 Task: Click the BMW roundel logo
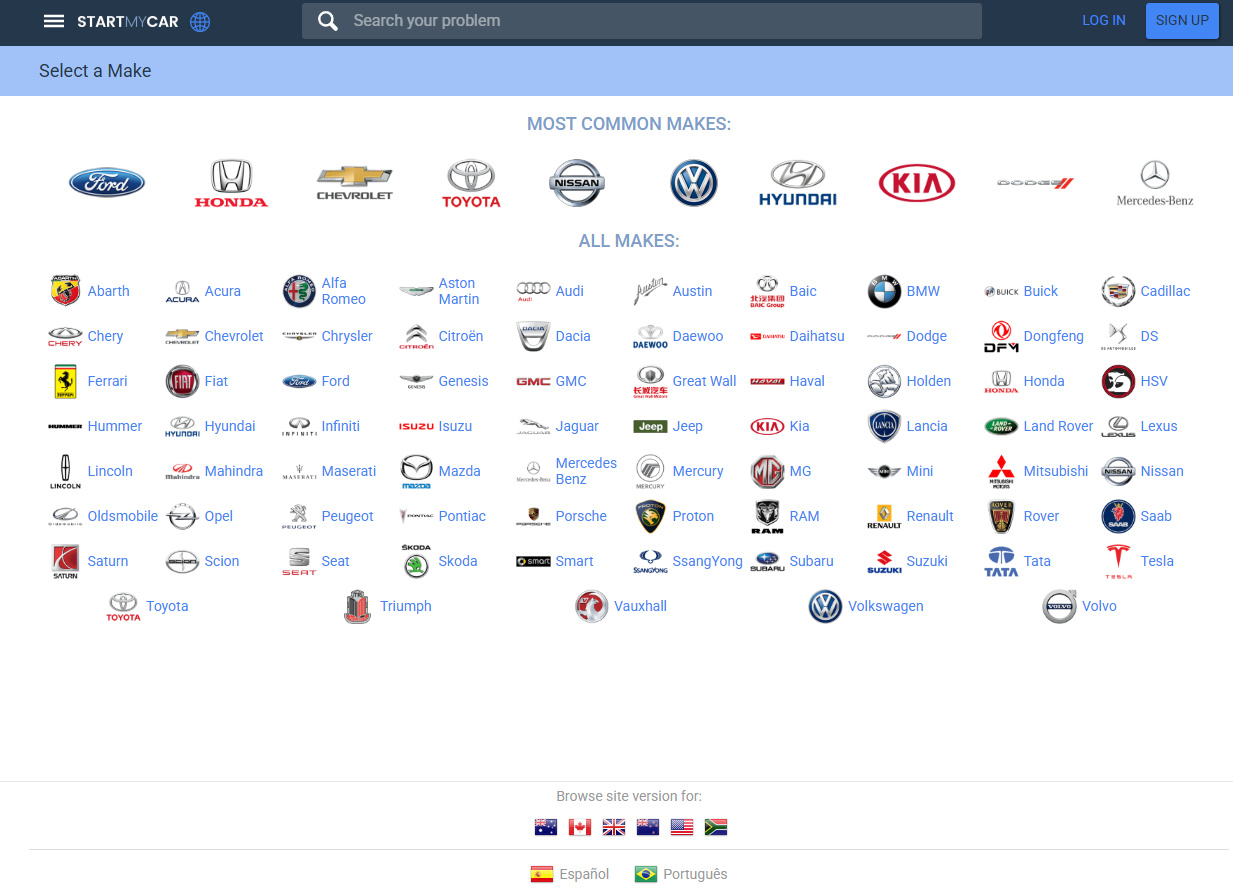coord(884,291)
